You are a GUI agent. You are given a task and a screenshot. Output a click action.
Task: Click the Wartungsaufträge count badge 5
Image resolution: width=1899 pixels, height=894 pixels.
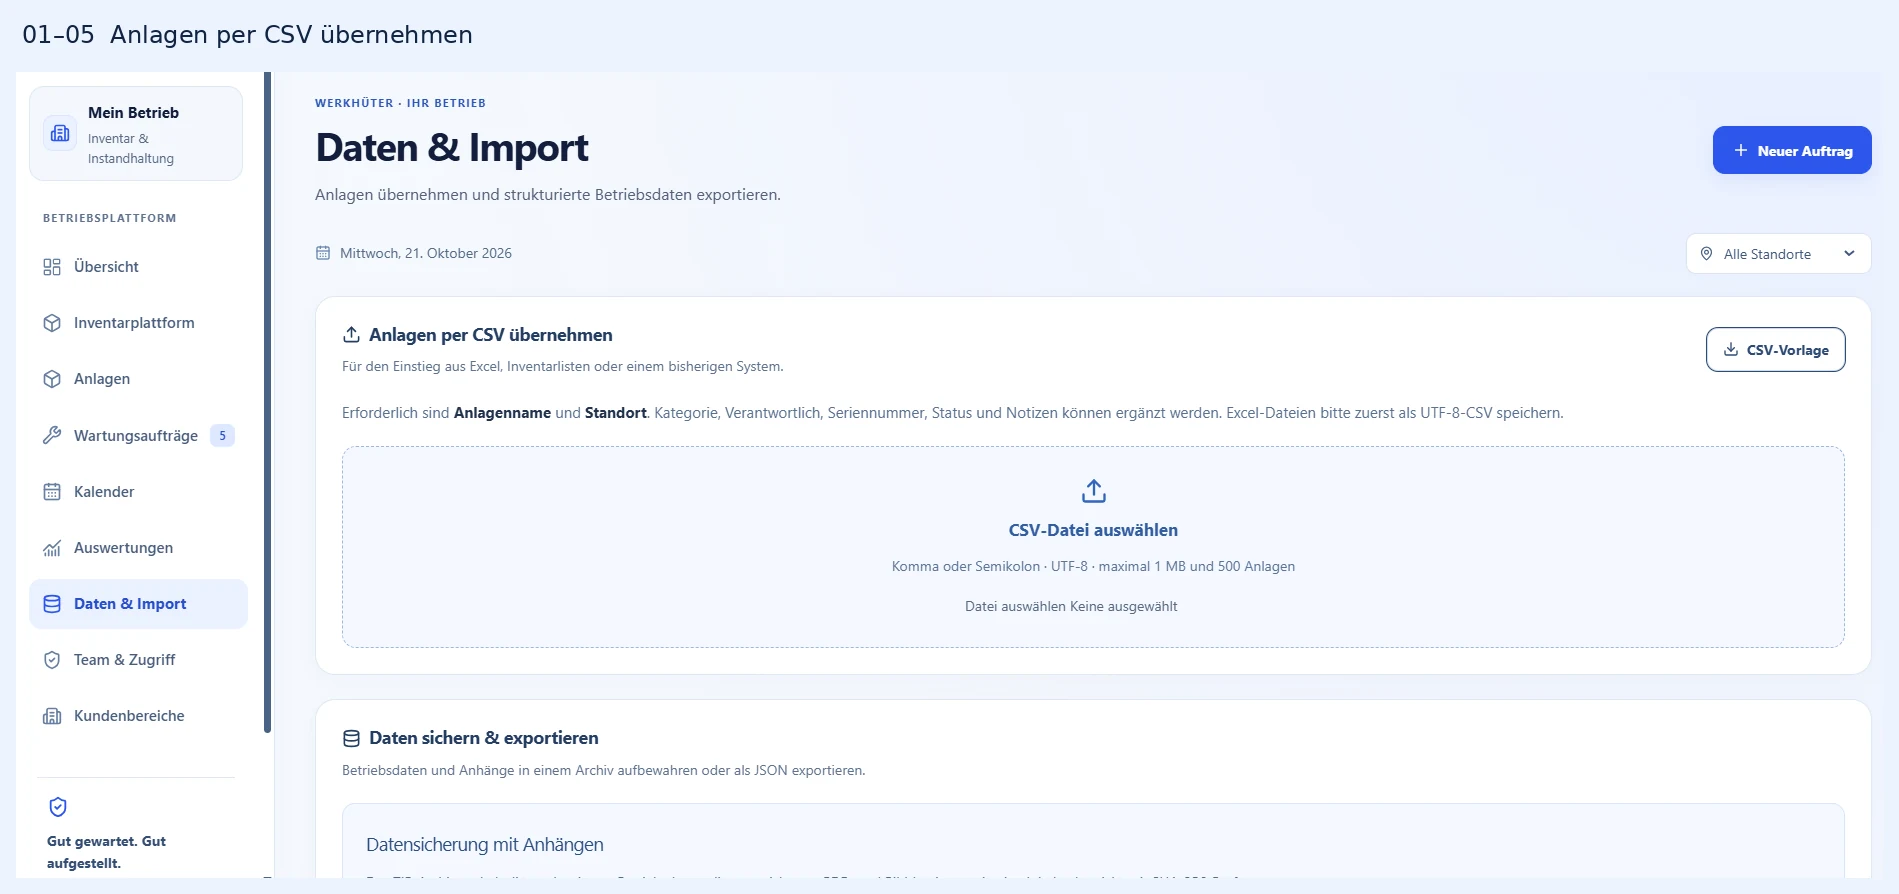click(222, 435)
